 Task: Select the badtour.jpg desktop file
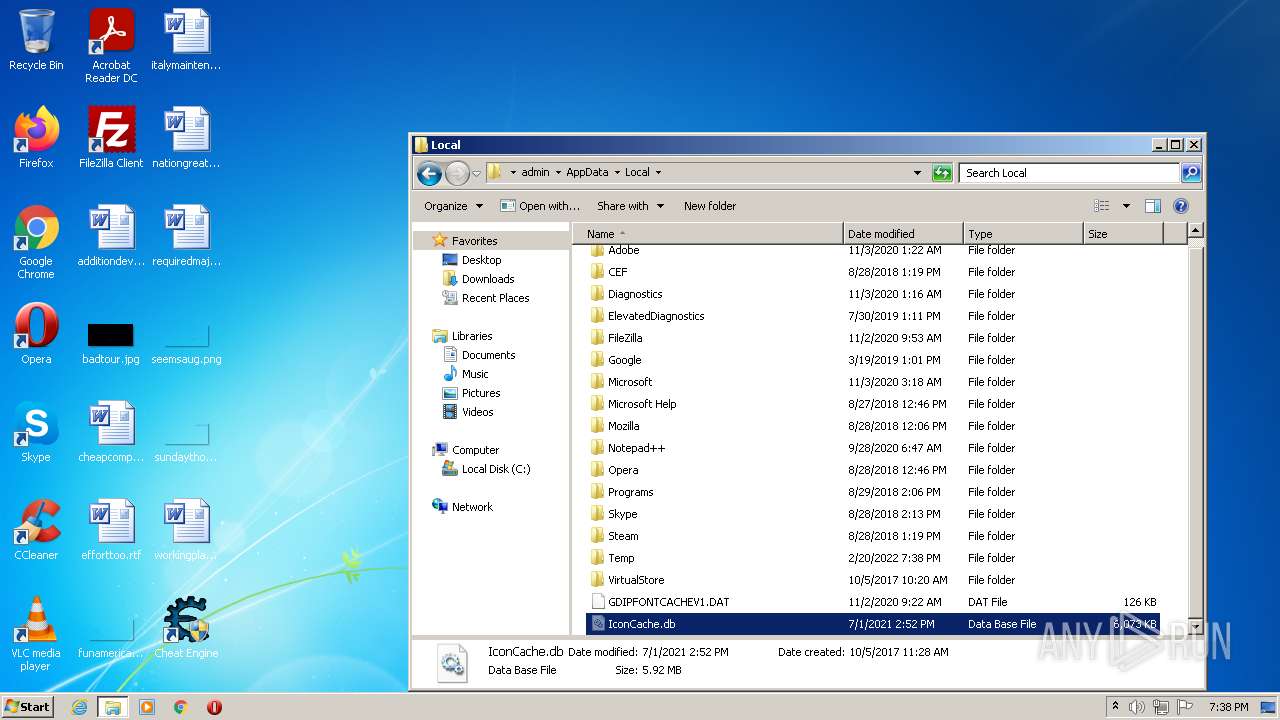(x=111, y=344)
